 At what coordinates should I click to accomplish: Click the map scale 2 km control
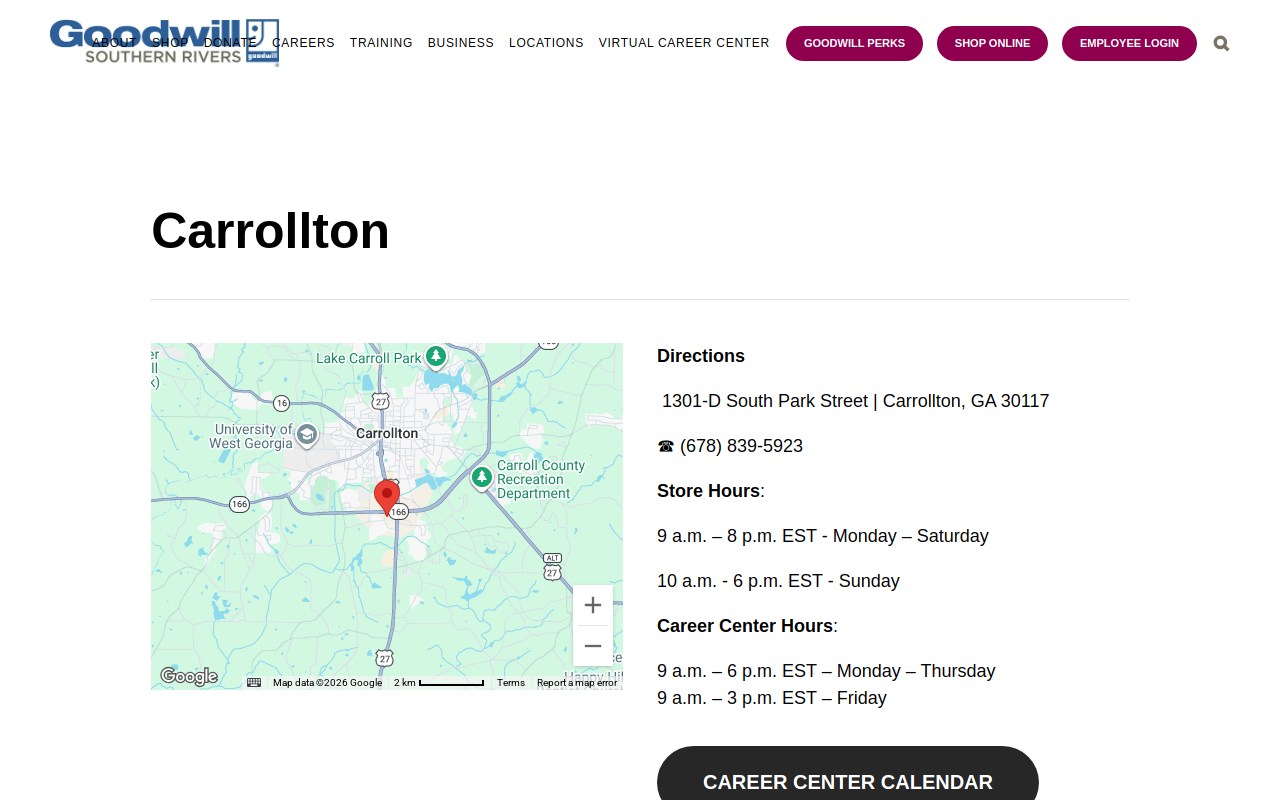(439, 683)
